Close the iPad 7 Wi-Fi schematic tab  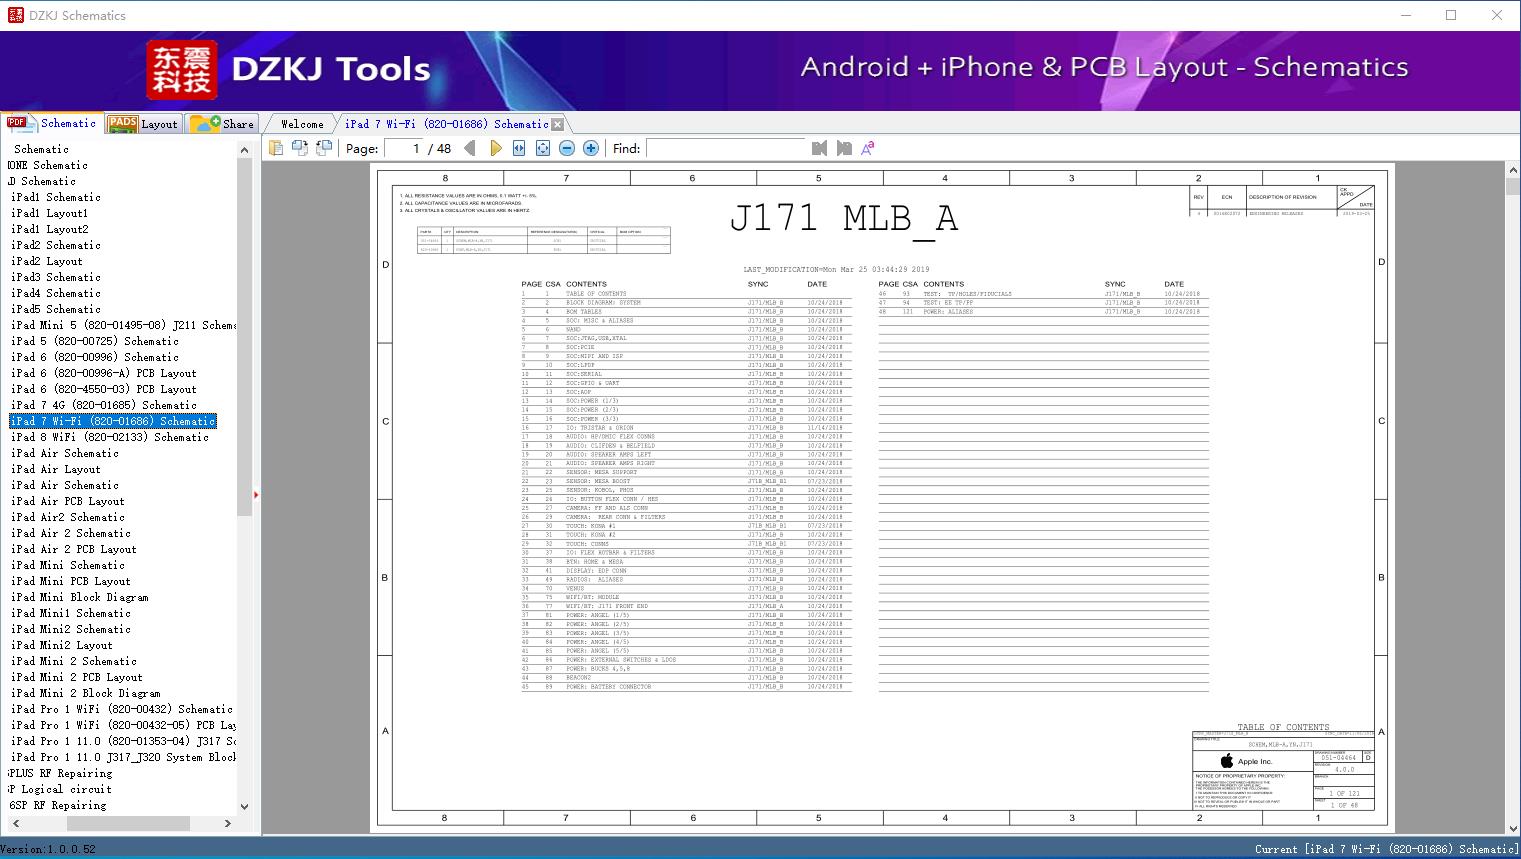(558, 124)
